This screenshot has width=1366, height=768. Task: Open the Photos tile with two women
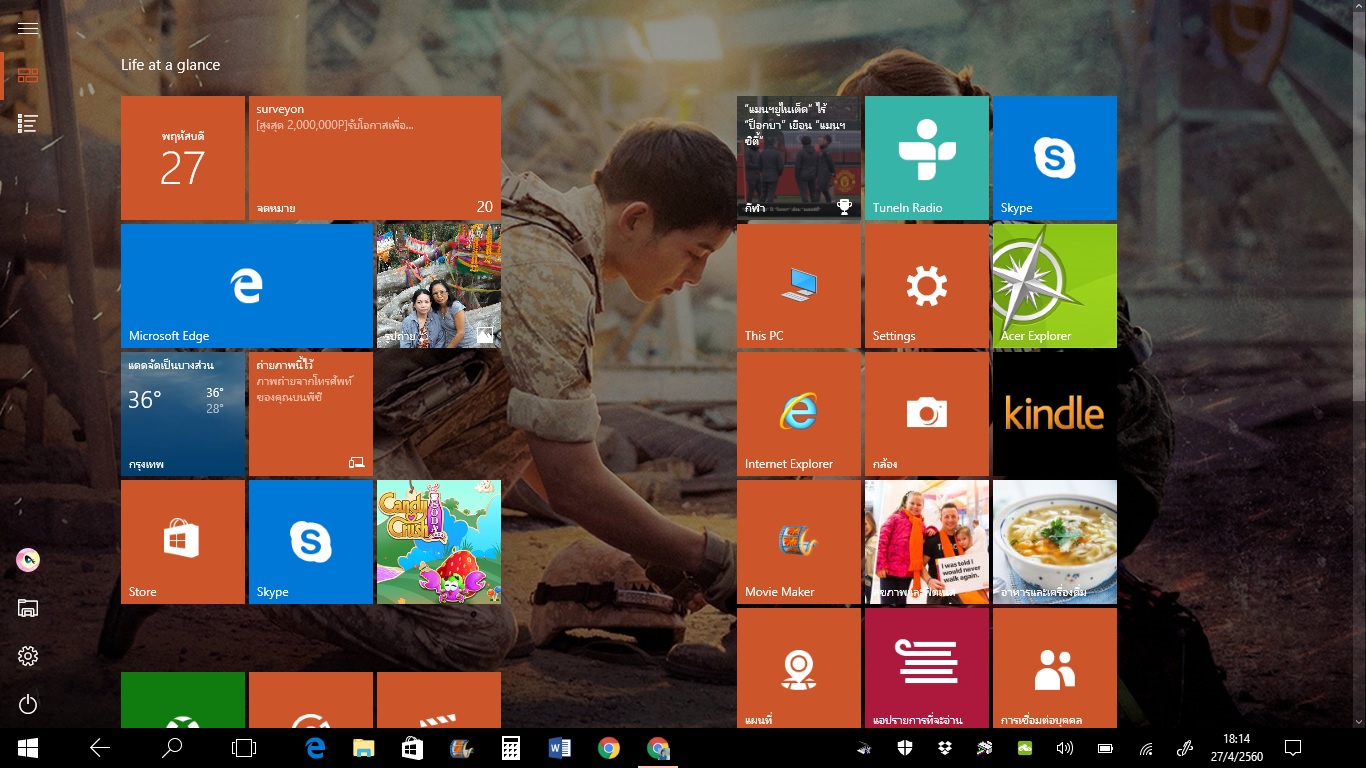[439, 286]
